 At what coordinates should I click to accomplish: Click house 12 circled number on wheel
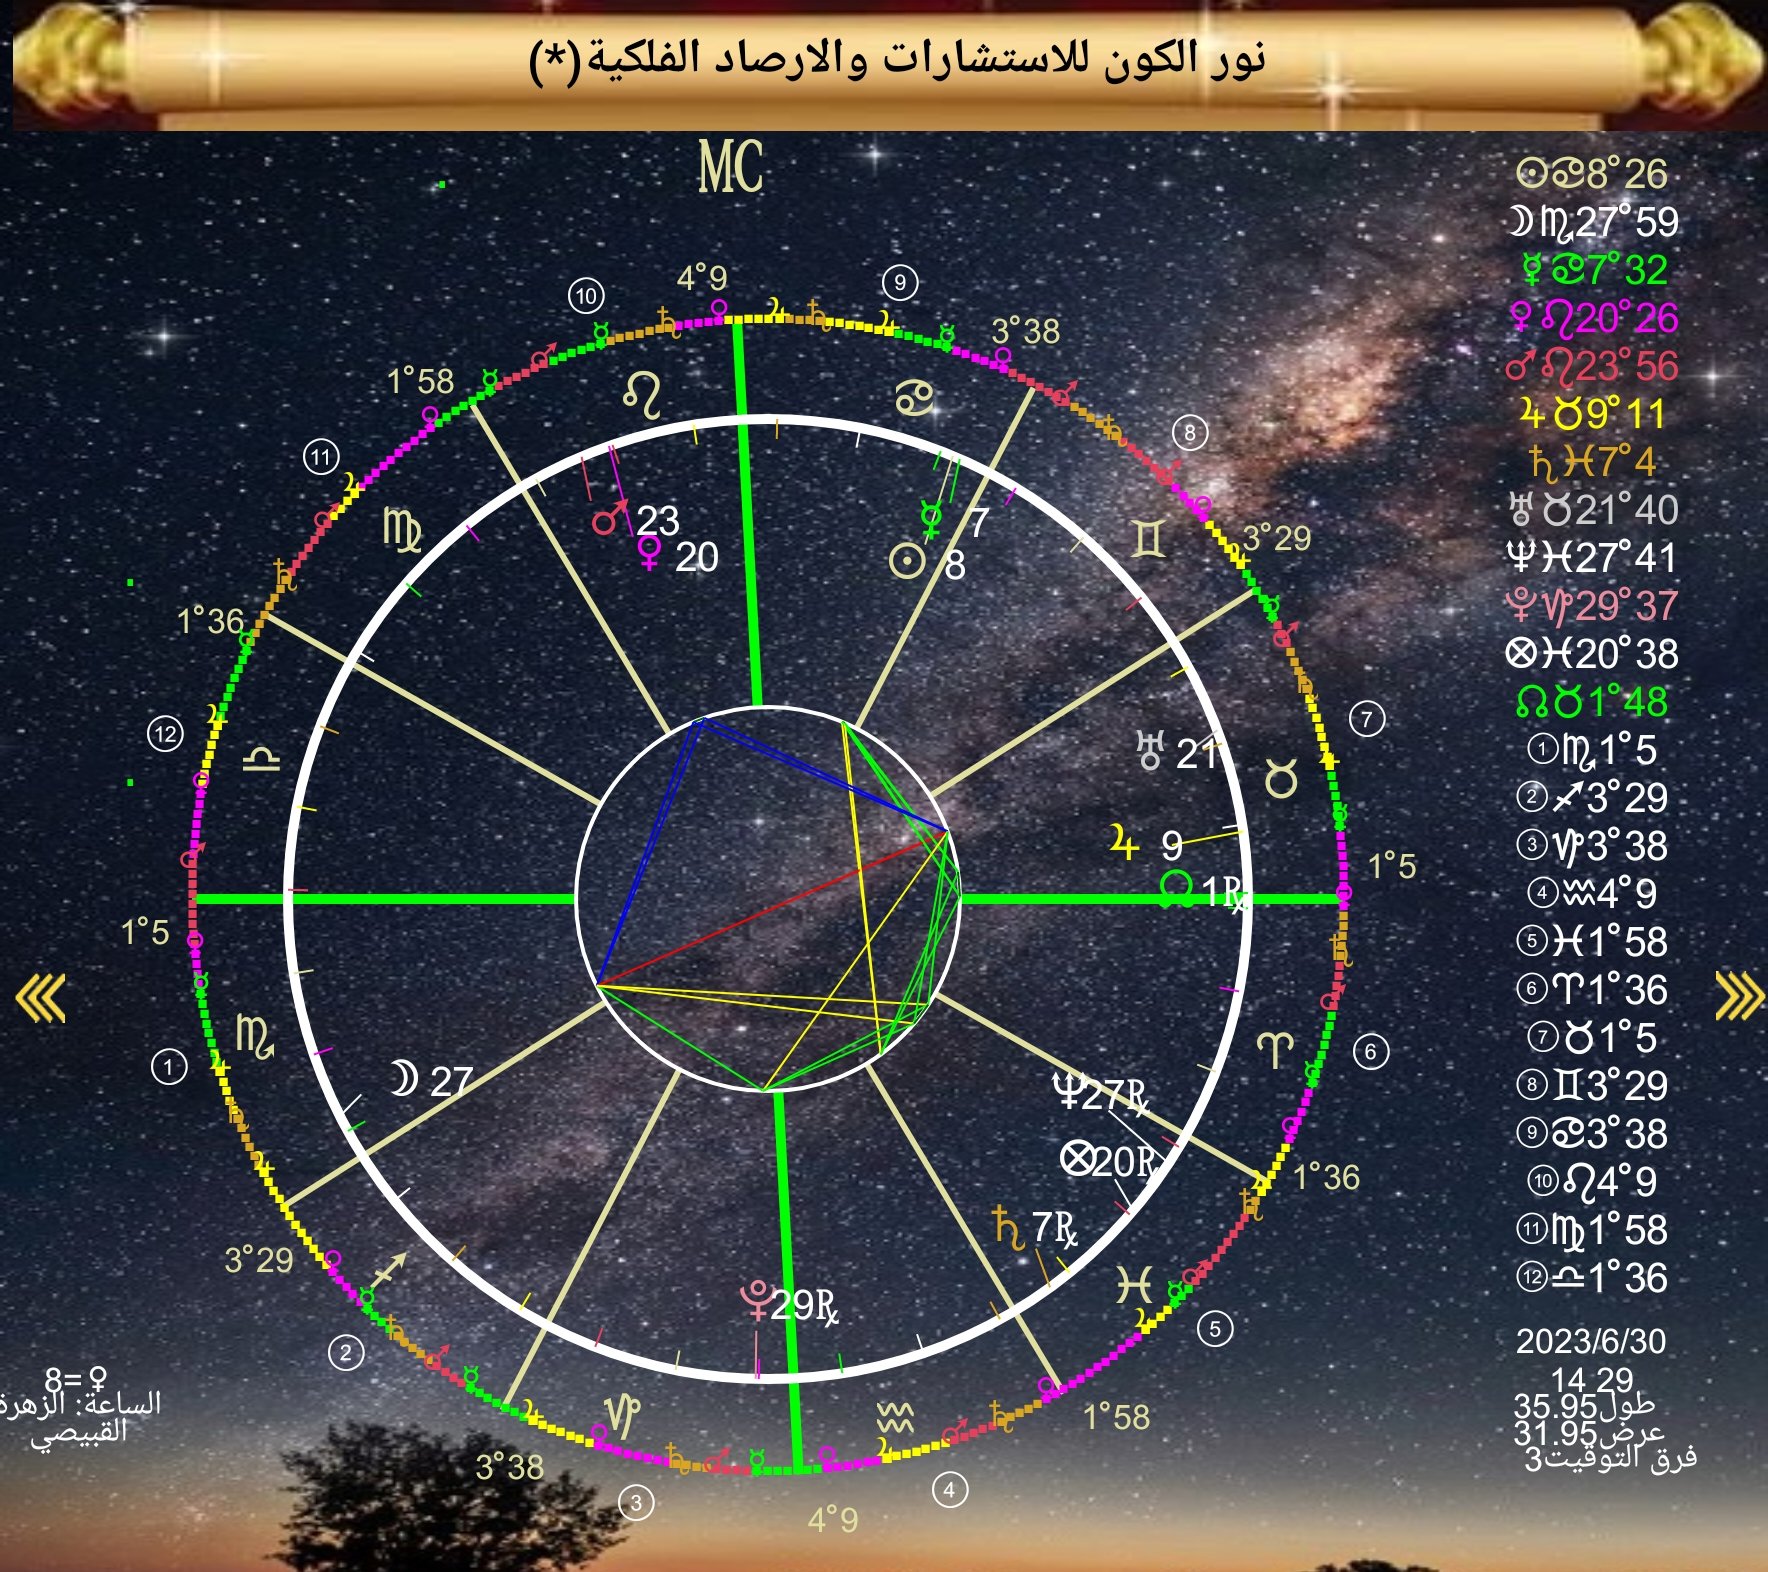click(165, 734)
